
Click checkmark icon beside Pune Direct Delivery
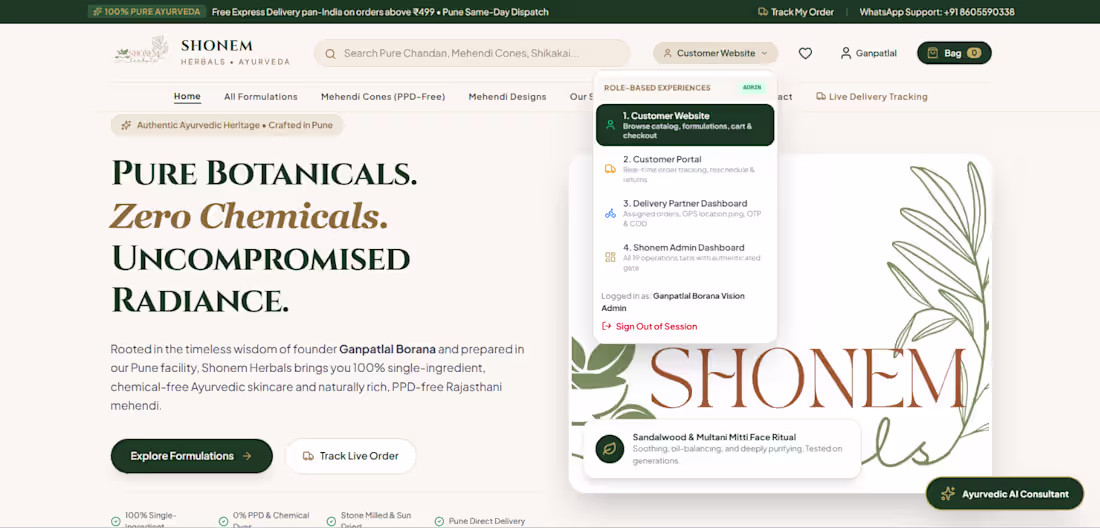pos(439,521)
